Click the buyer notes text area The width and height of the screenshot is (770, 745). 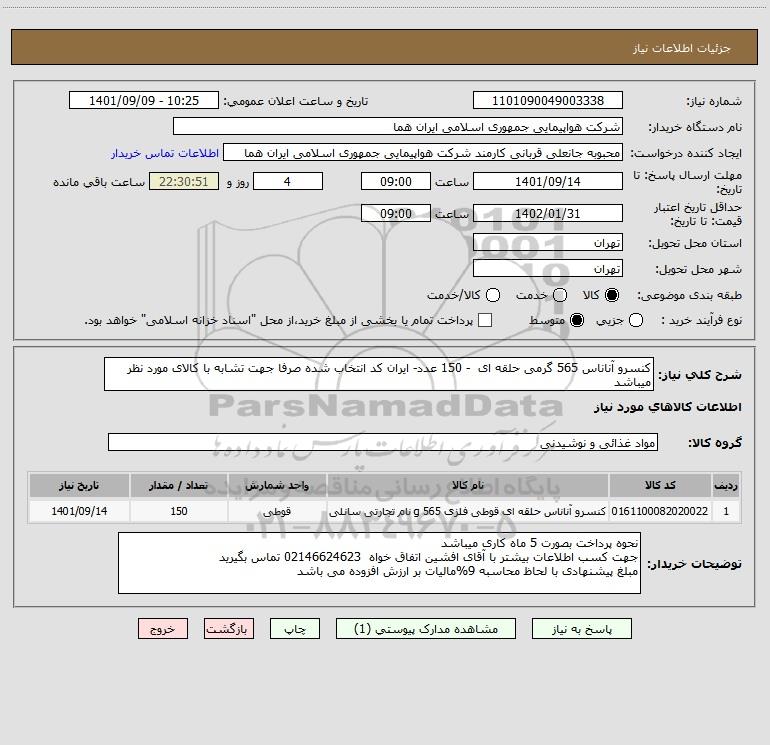click(x=379, y=563)
